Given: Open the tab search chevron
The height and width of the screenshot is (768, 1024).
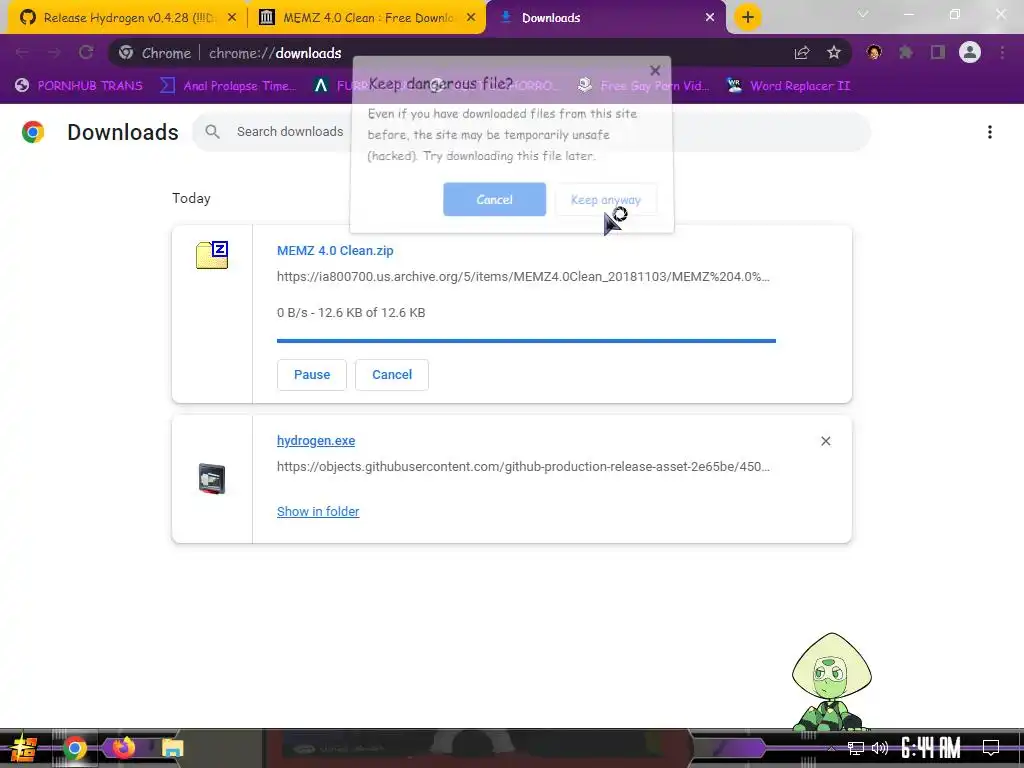Looking at the screenshot, I should click(x=863, y=14).
